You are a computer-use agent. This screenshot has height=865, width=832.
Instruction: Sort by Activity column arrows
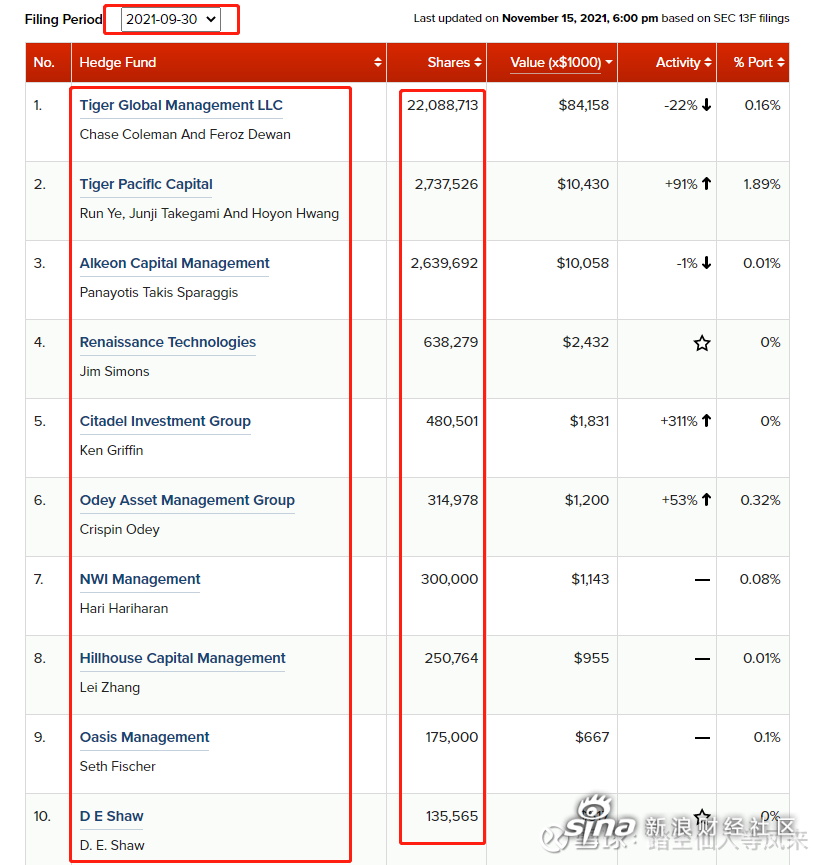tap(708, 62)
